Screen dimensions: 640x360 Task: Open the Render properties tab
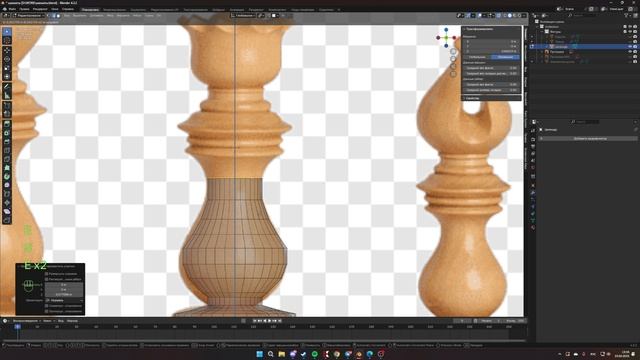point(533,140)
